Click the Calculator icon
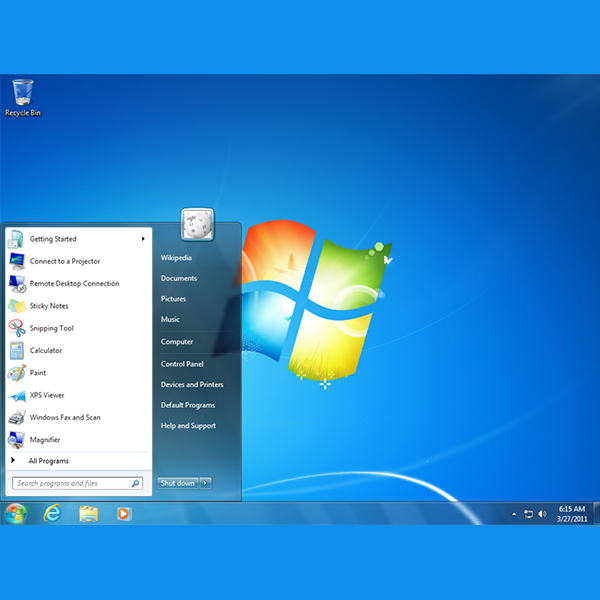This screenshot has width=600, height=600. pos(16,350)
